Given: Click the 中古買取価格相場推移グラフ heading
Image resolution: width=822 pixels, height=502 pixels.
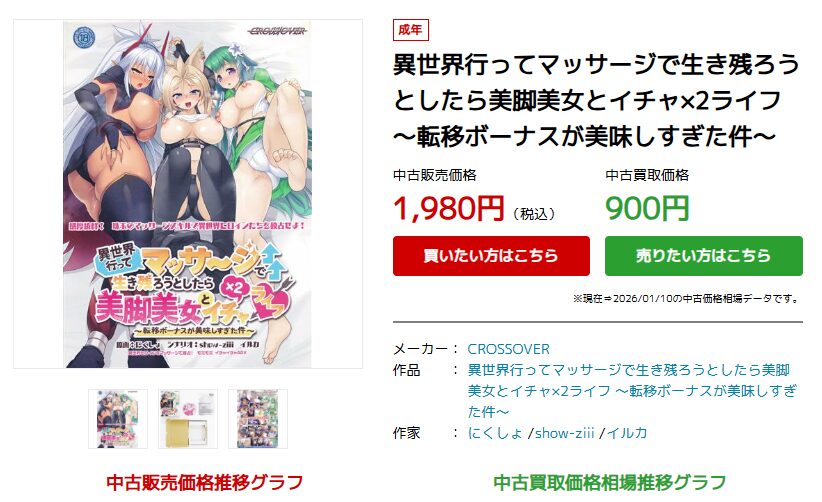Looking at the screenshot, I should [x=610, y=482].
